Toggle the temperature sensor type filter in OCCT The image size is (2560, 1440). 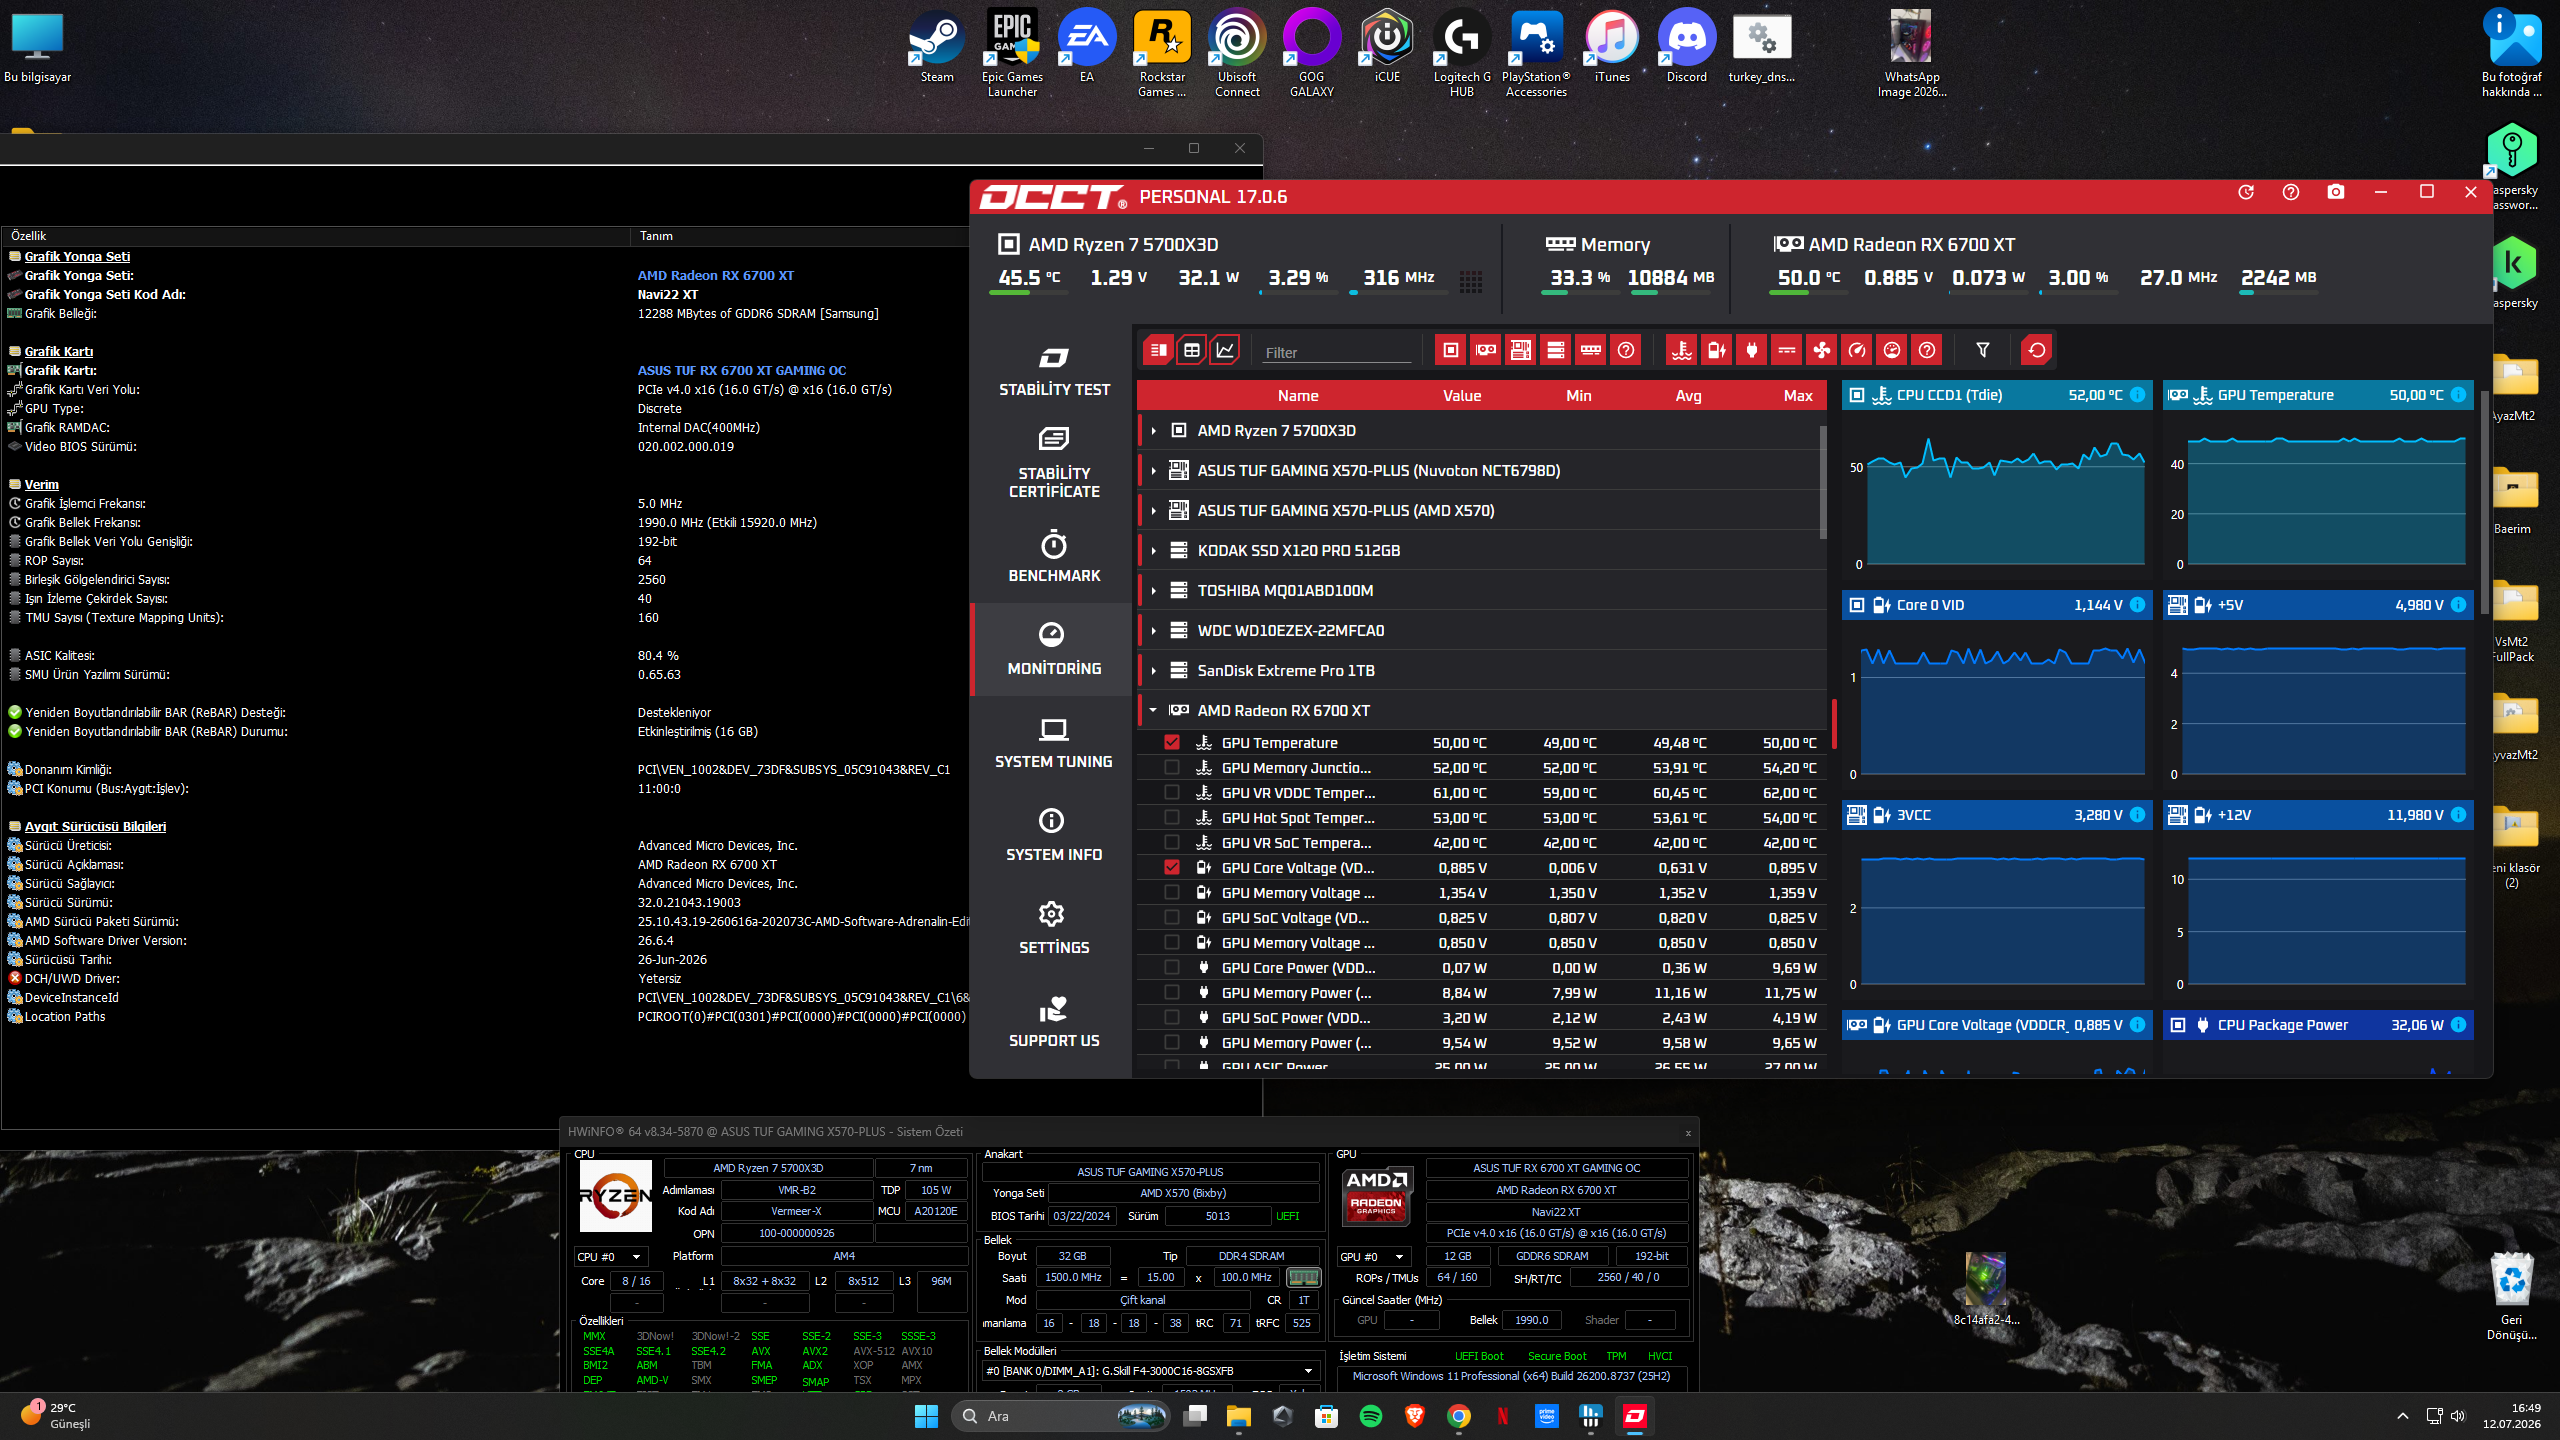(x=1682, y=350)
